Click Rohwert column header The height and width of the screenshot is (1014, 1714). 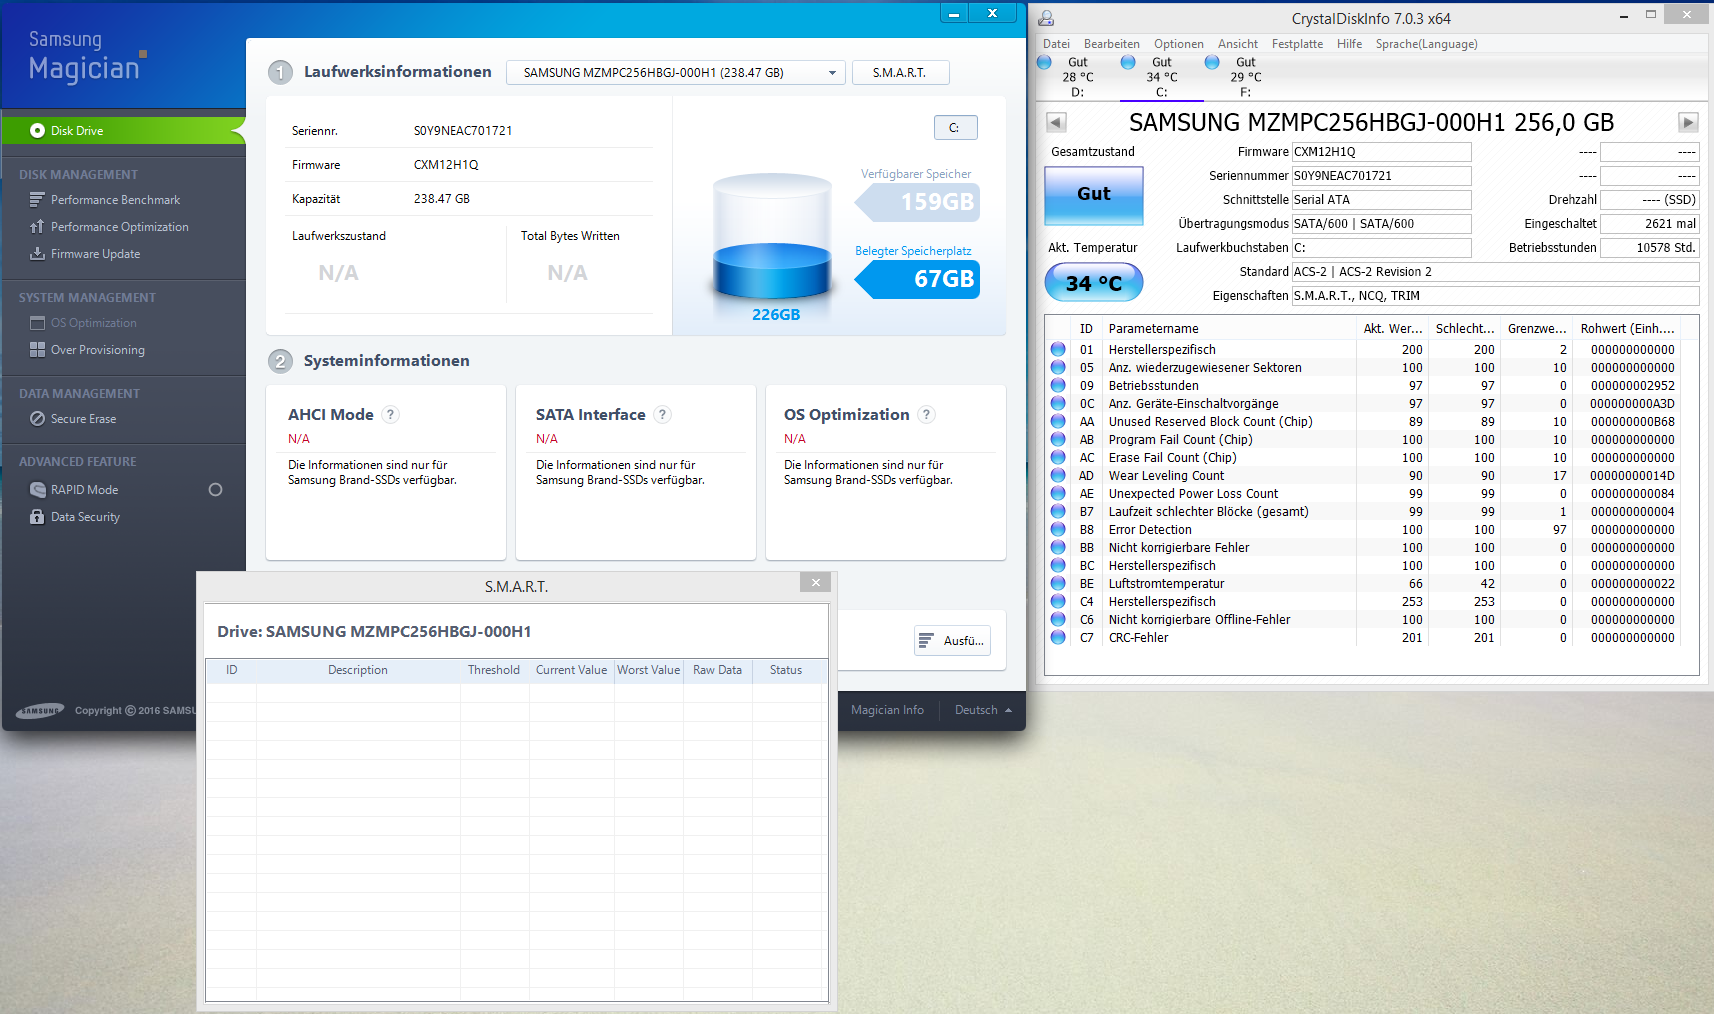pos(1627,329)
